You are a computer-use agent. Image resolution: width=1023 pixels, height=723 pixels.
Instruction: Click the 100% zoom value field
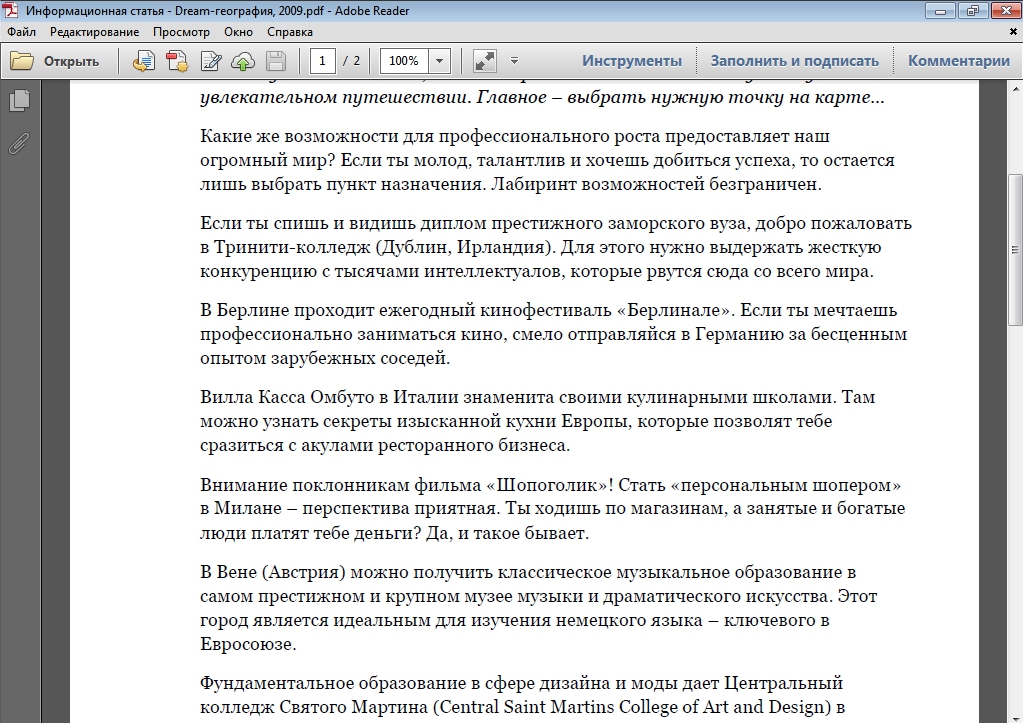(x=404, y=61)
